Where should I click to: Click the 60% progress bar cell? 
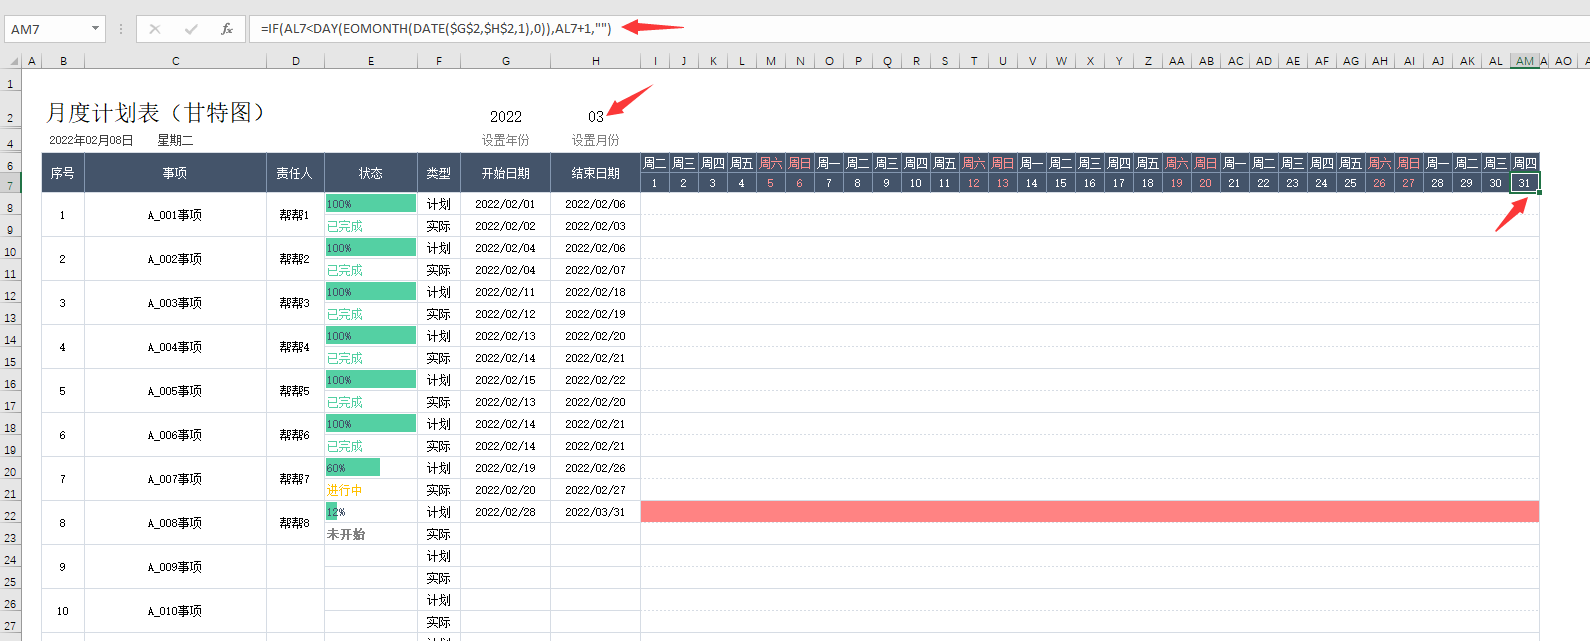pos(371,468)
